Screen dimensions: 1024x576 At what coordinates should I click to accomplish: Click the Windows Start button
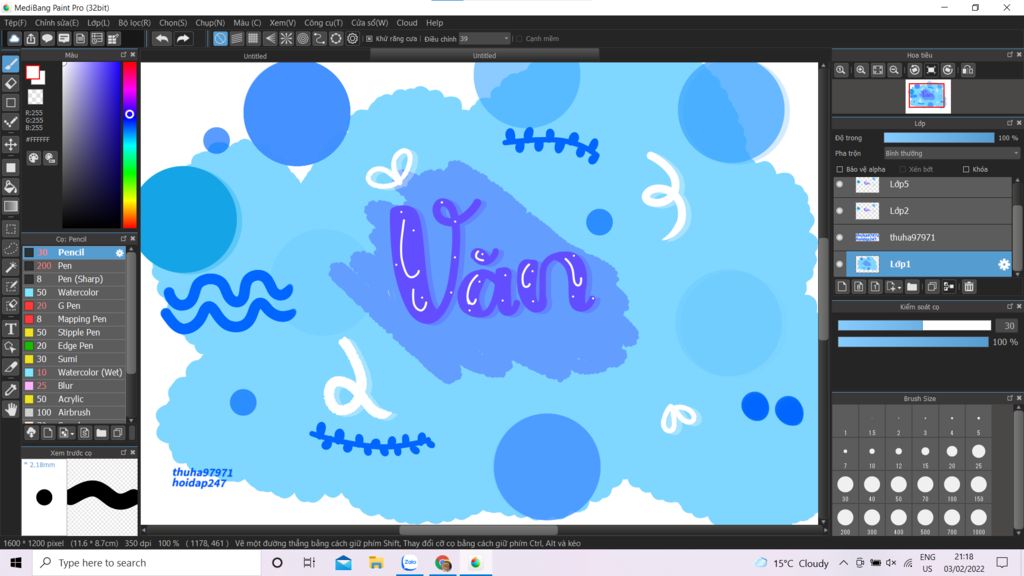16,563
